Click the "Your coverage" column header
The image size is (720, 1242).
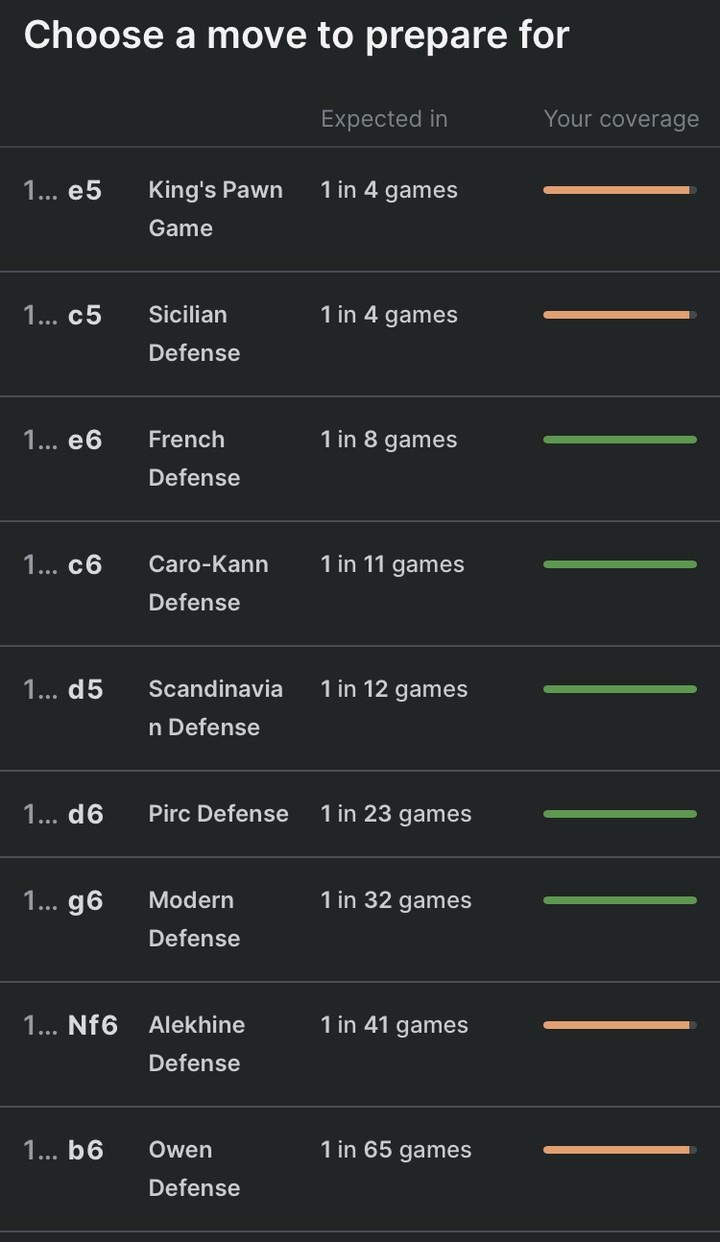point(621,119)
